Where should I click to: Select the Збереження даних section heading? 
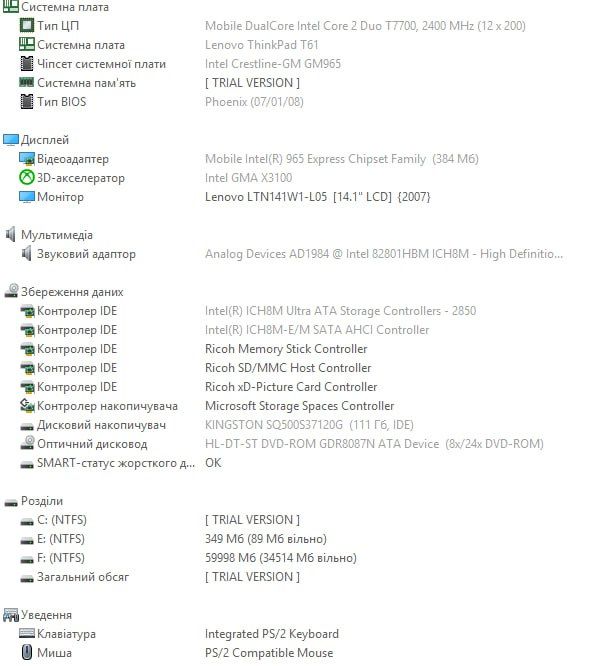72,292
